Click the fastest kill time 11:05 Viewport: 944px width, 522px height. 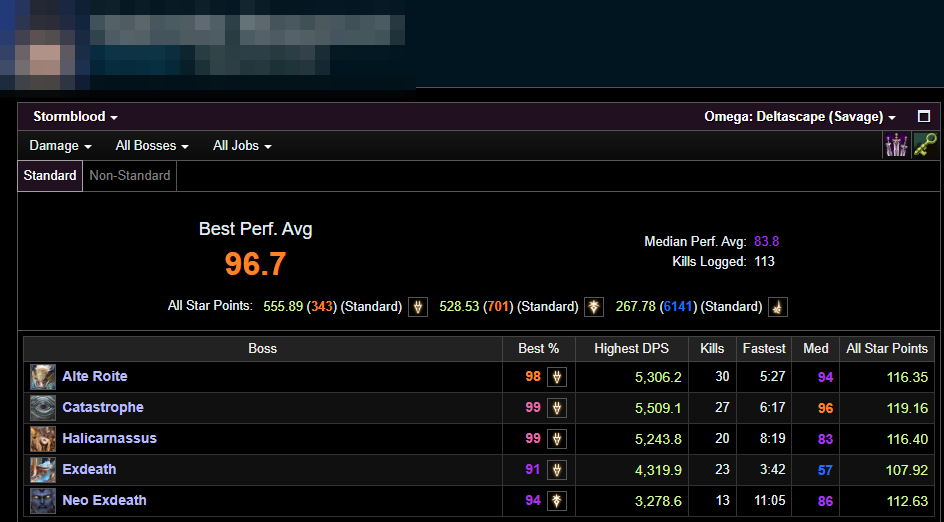(769, 500)
